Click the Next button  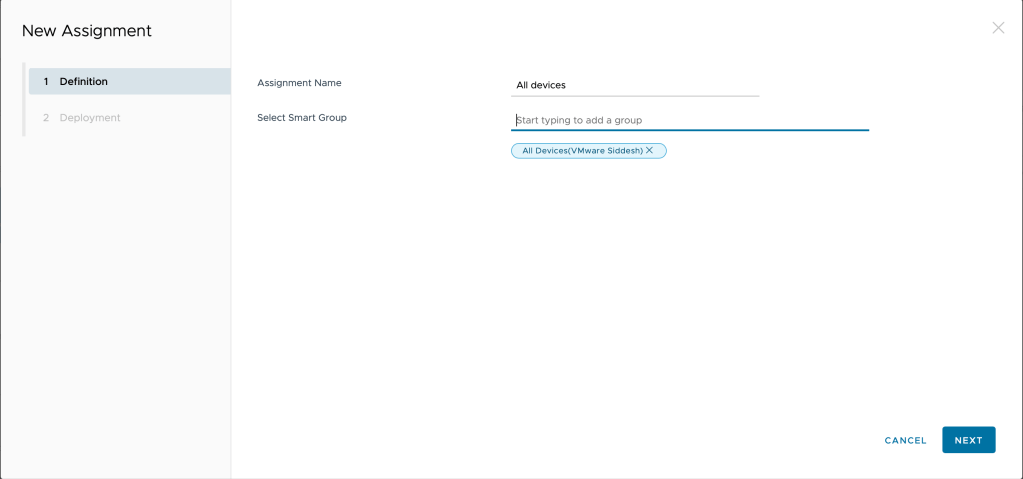[x=968, y=440]
